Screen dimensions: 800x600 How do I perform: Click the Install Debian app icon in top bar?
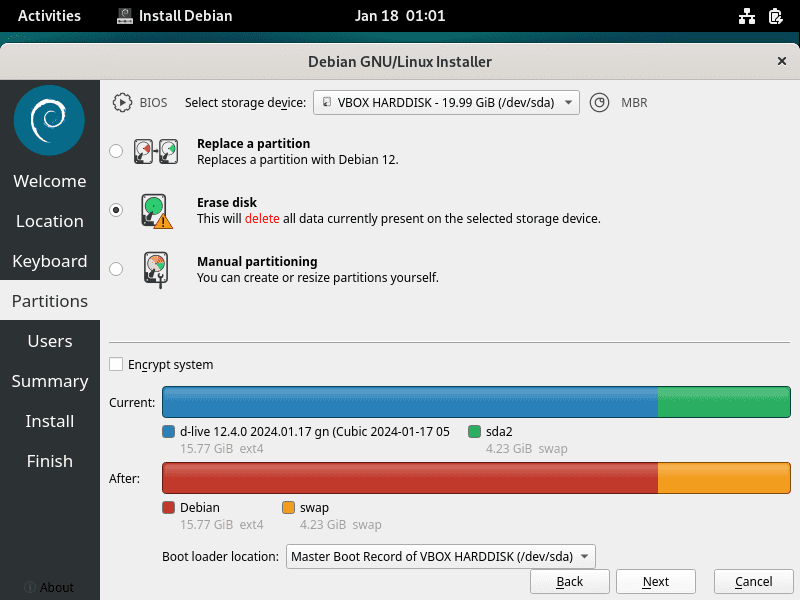click(124, 16)
